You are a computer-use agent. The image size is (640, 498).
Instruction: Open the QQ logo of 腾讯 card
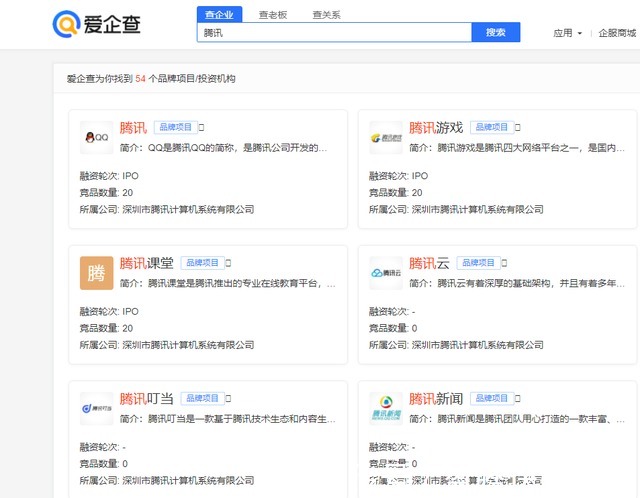pyautogui.click(x=97, y=138)
